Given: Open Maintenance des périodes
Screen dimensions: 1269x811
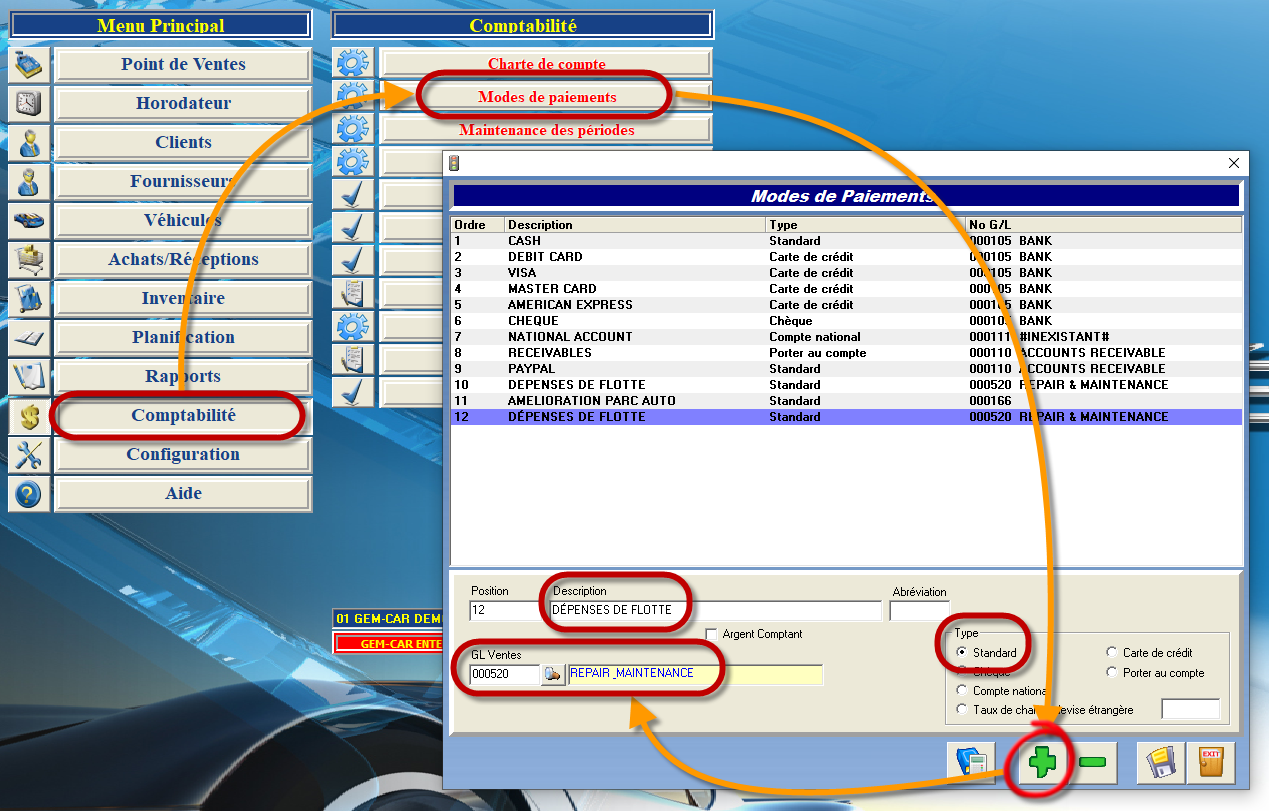Looking at the screenshot, I should coord(547,130).
